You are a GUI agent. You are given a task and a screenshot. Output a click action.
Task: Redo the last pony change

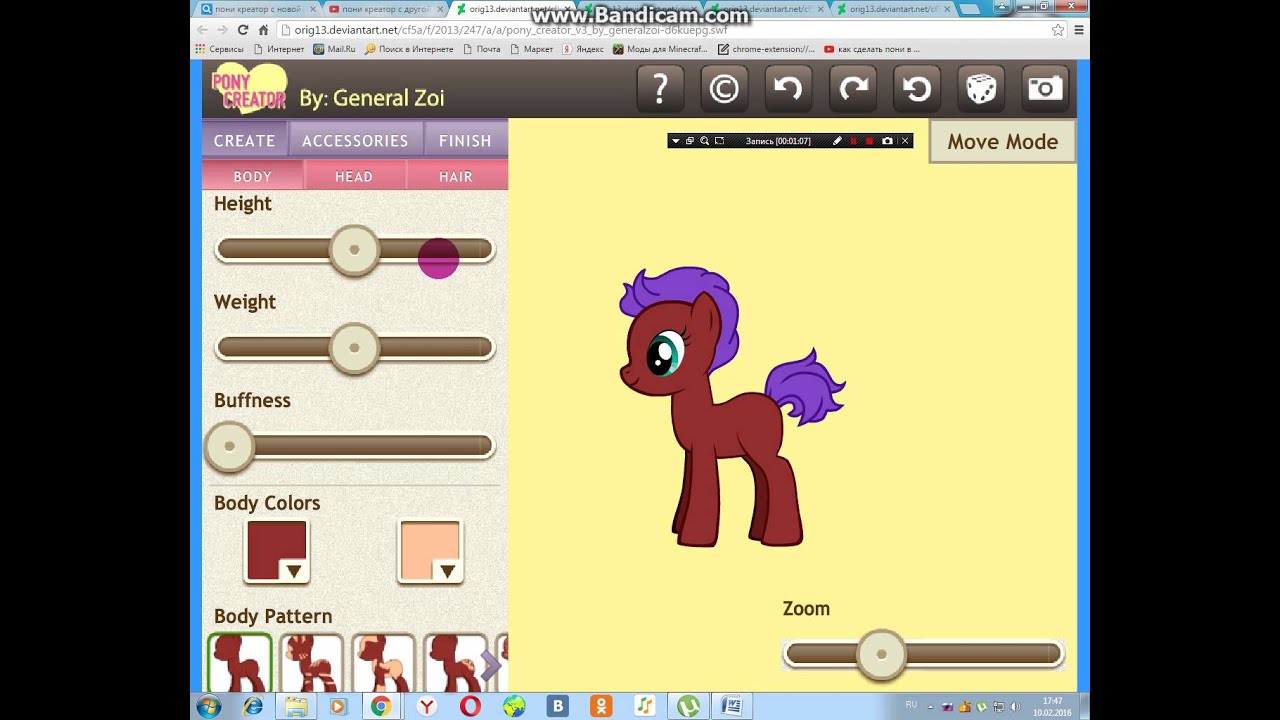[853, 89]
